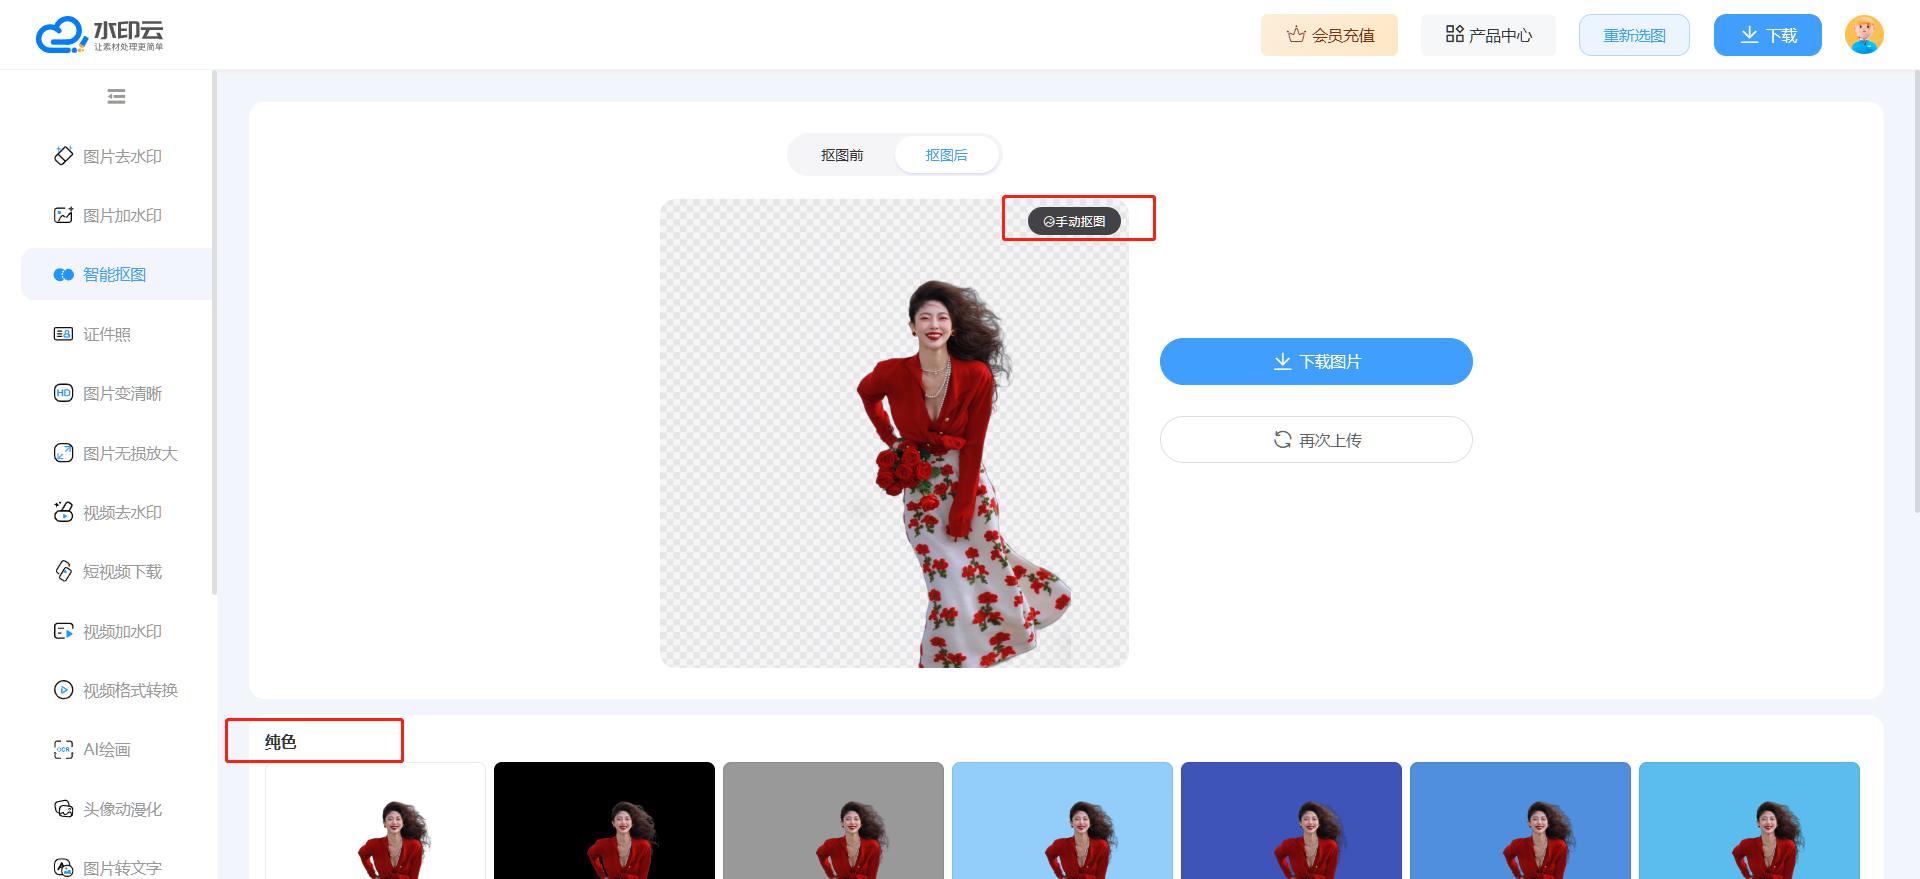
Task: Open 产品中心 menu in the header
Action: (x=1488, y=35)
